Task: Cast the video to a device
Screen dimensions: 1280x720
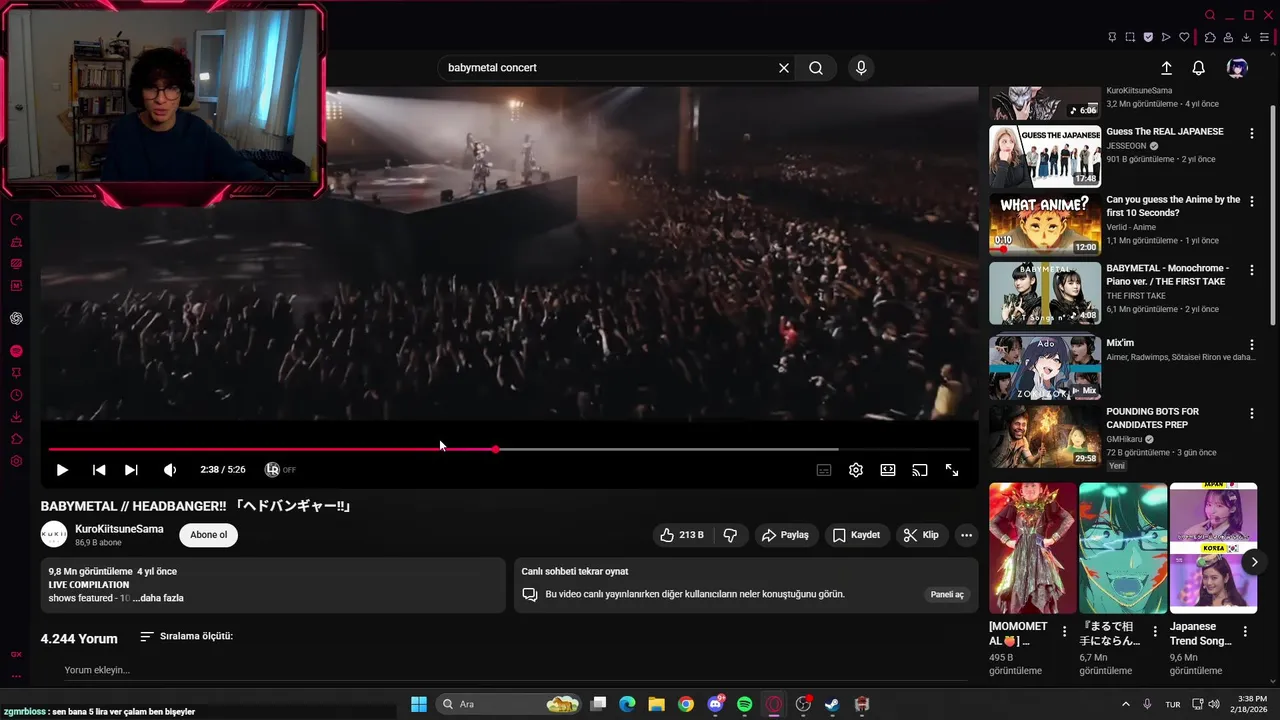Action: pyautogui.click(x=920, y=470)
